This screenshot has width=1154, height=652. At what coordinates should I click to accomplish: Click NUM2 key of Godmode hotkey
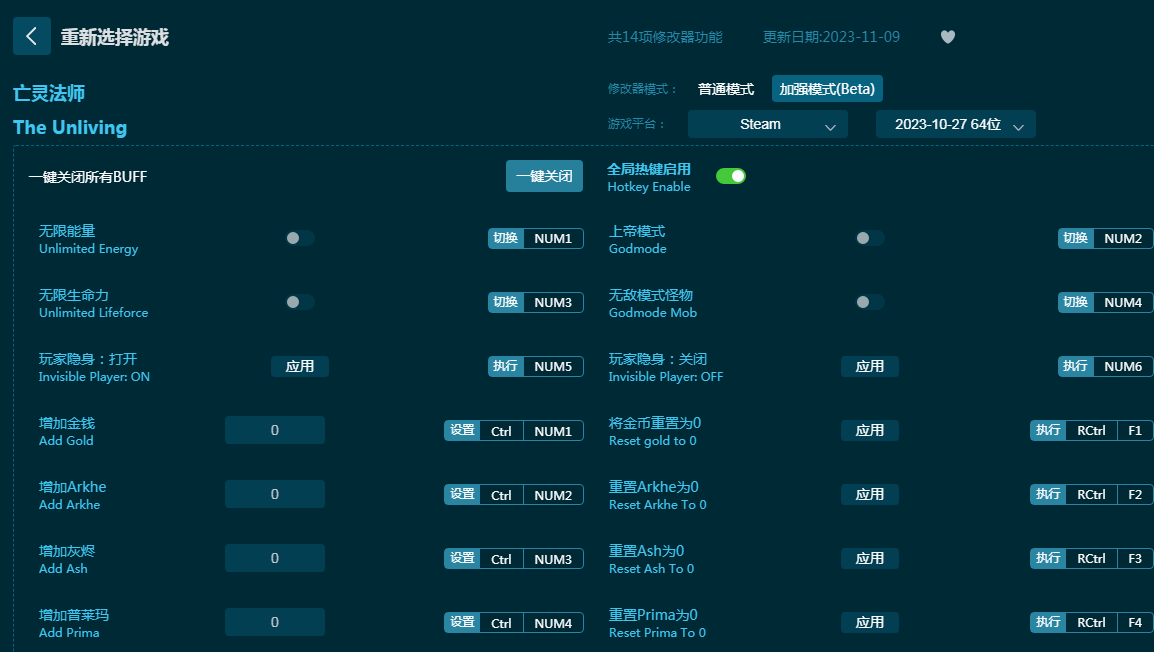1123,238
